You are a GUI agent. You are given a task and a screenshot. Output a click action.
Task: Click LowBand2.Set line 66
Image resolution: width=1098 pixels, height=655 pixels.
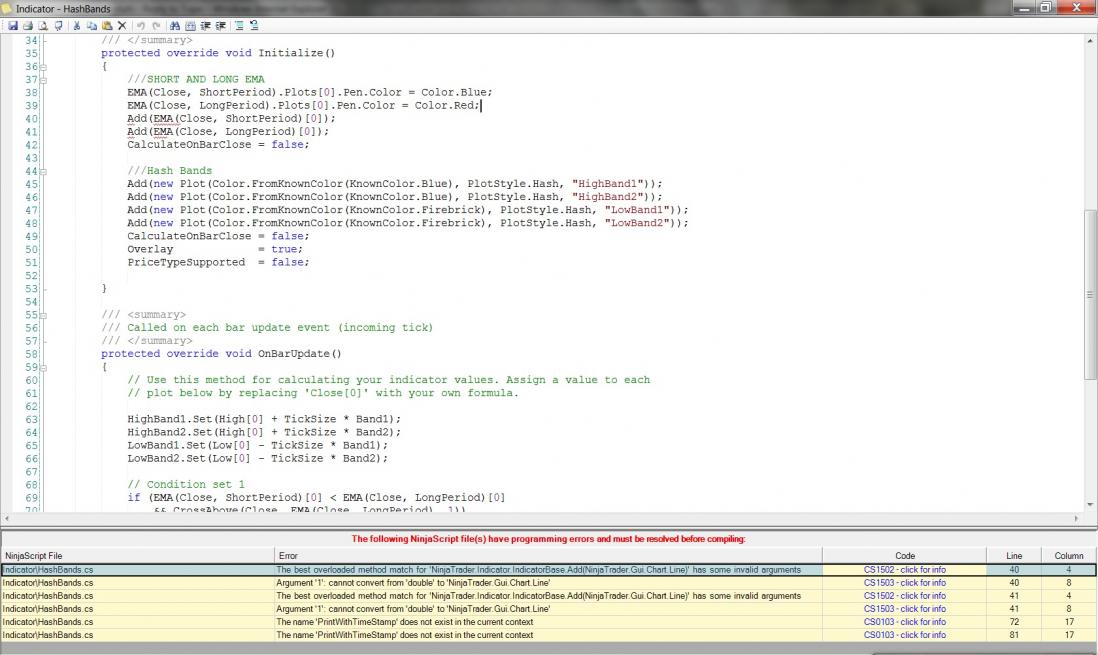[x=257, y=459]
